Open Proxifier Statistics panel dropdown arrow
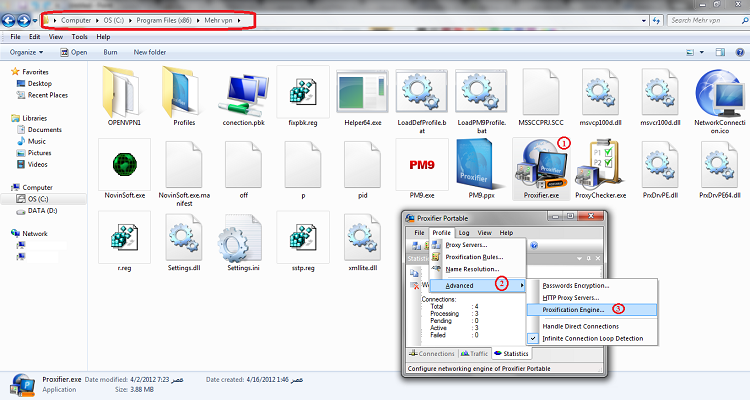750x400 pixels. point(579,258)
